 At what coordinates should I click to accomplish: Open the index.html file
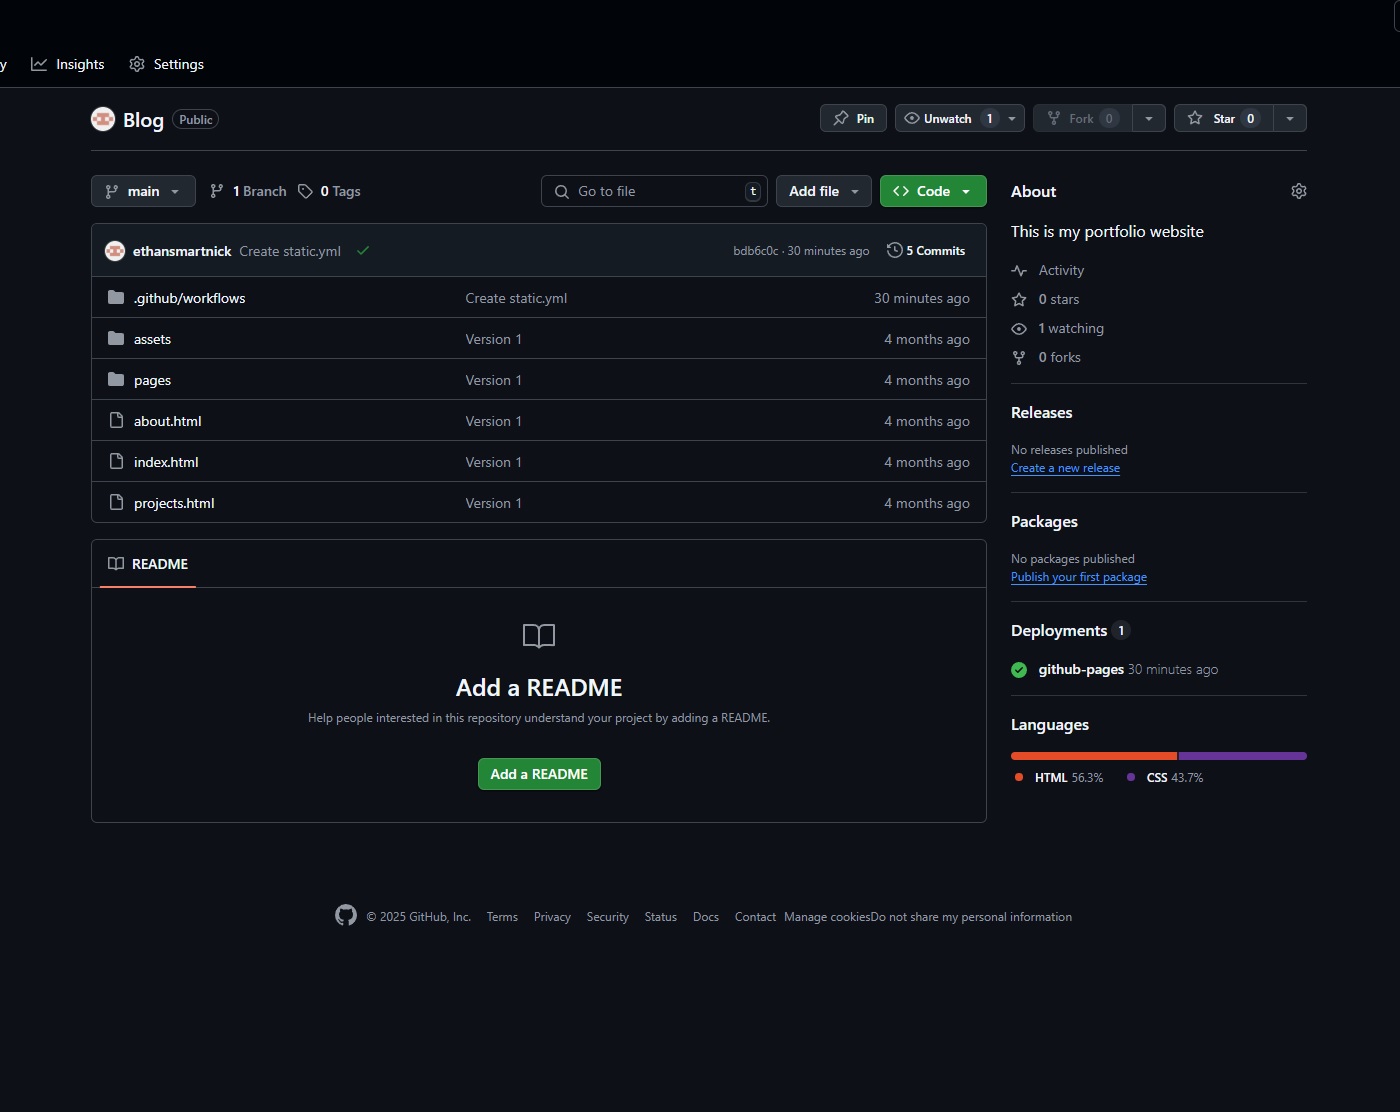pyautogui.click(x=166, y=462)
